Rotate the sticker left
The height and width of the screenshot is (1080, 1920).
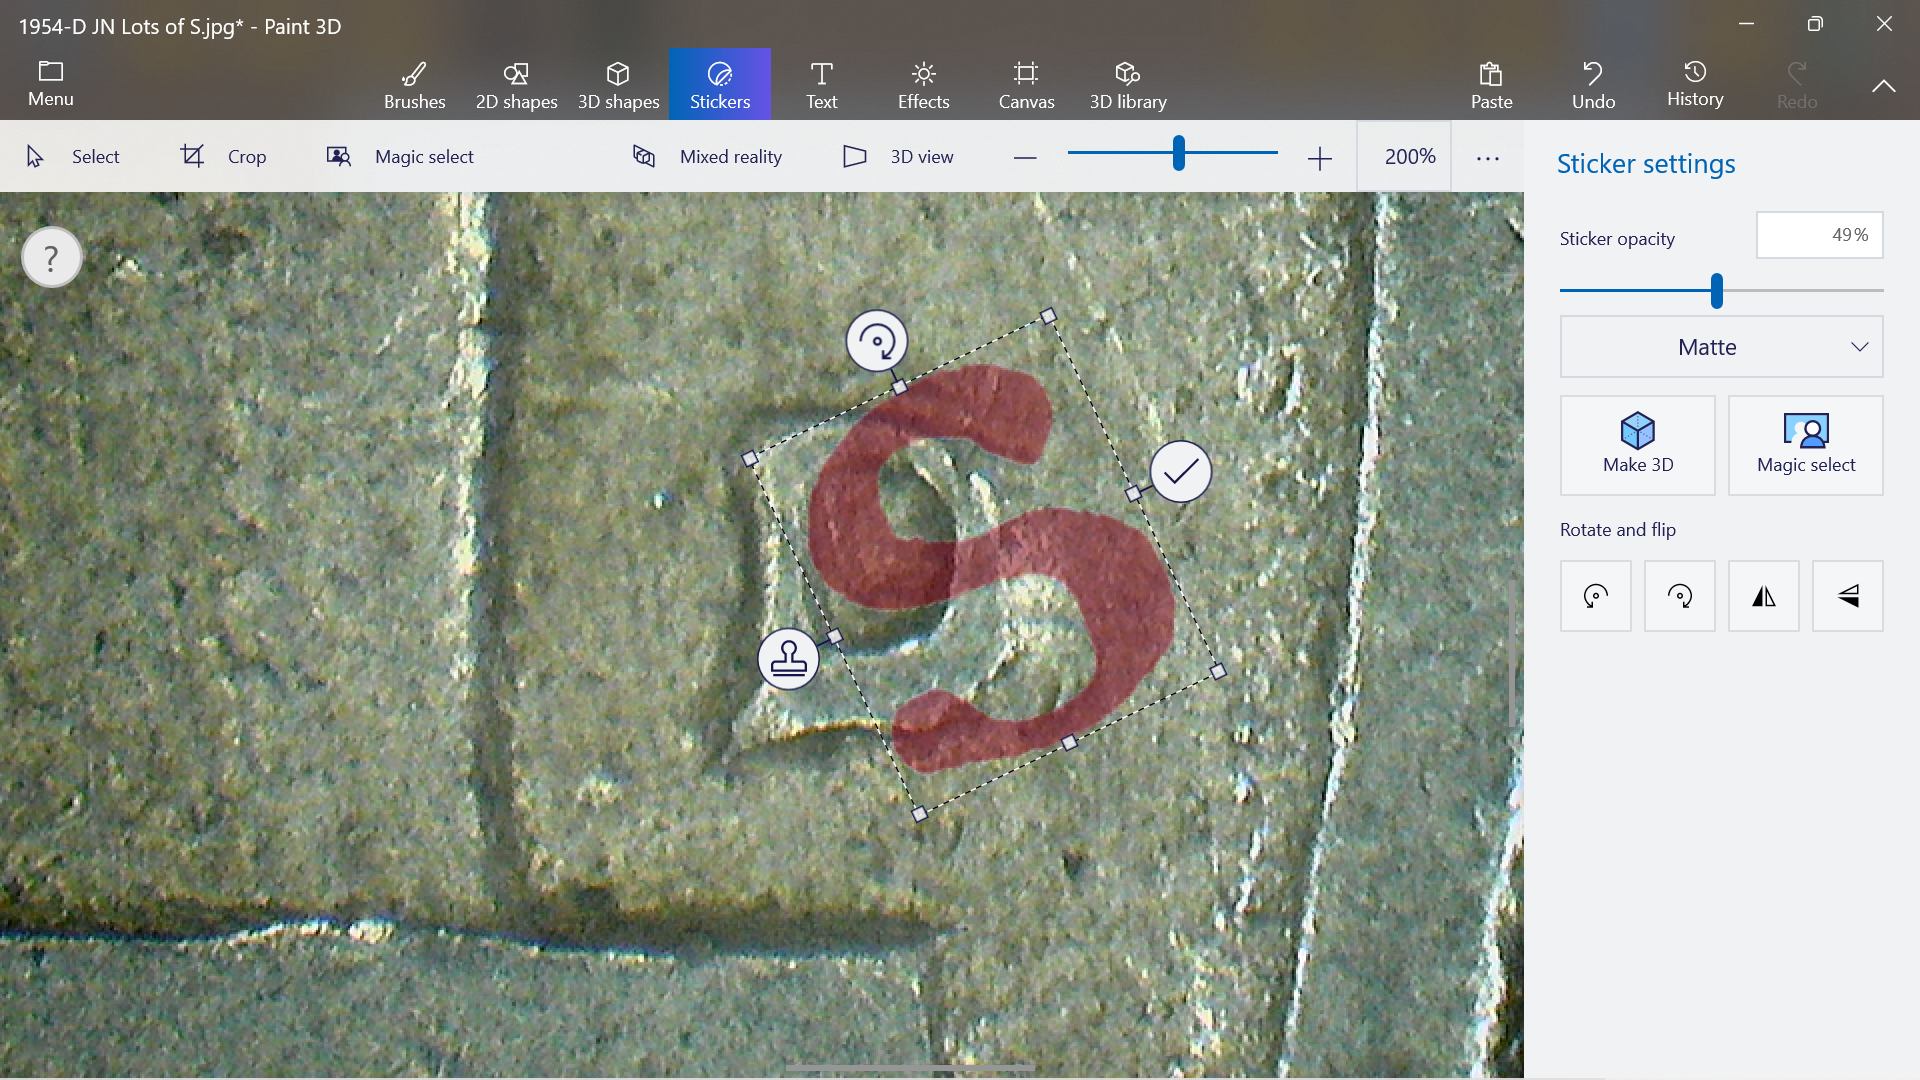click(x=1596, y=596)
